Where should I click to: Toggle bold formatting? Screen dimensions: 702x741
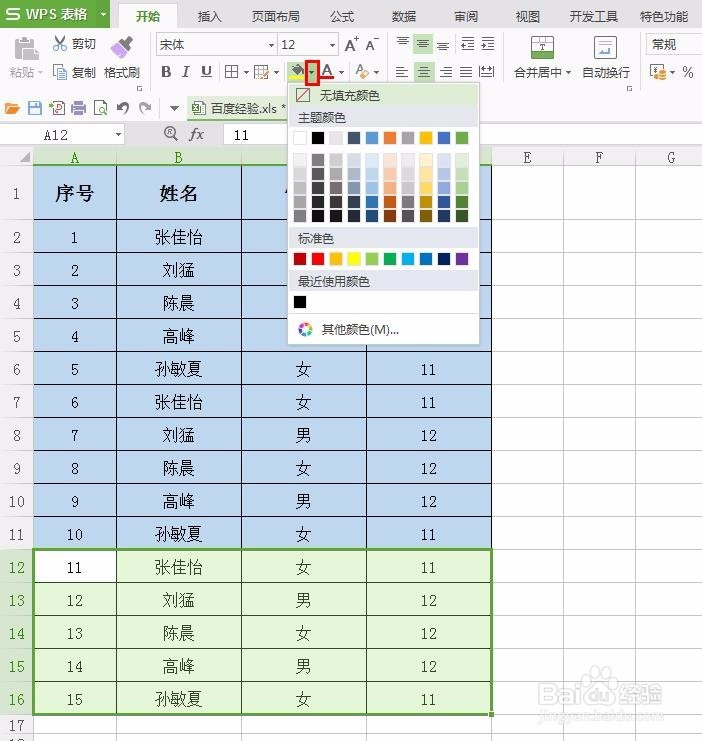coord(165,72)
